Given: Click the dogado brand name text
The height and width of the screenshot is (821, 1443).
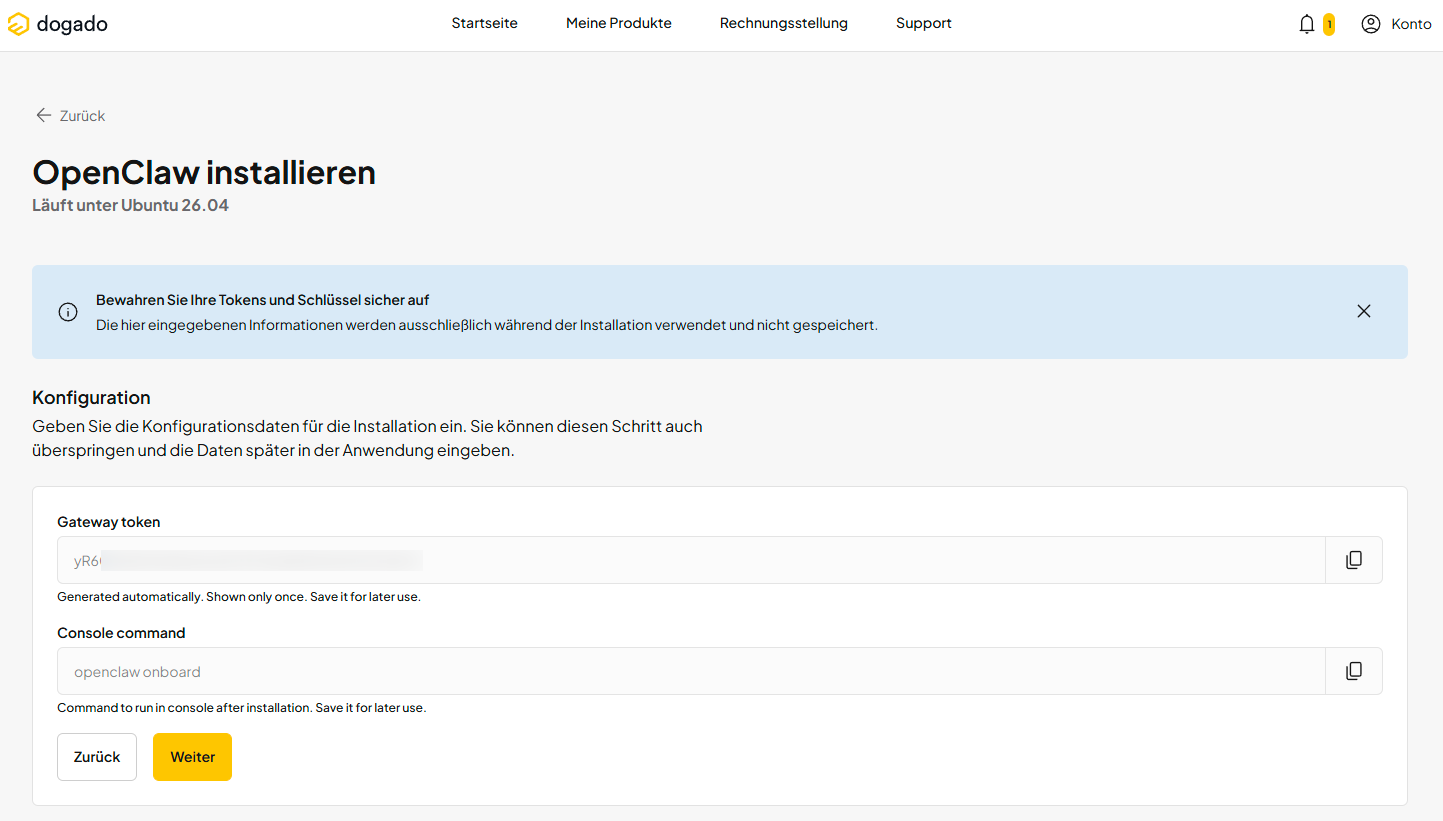Looking at the screenshot, I should click(x=72, y=24).
